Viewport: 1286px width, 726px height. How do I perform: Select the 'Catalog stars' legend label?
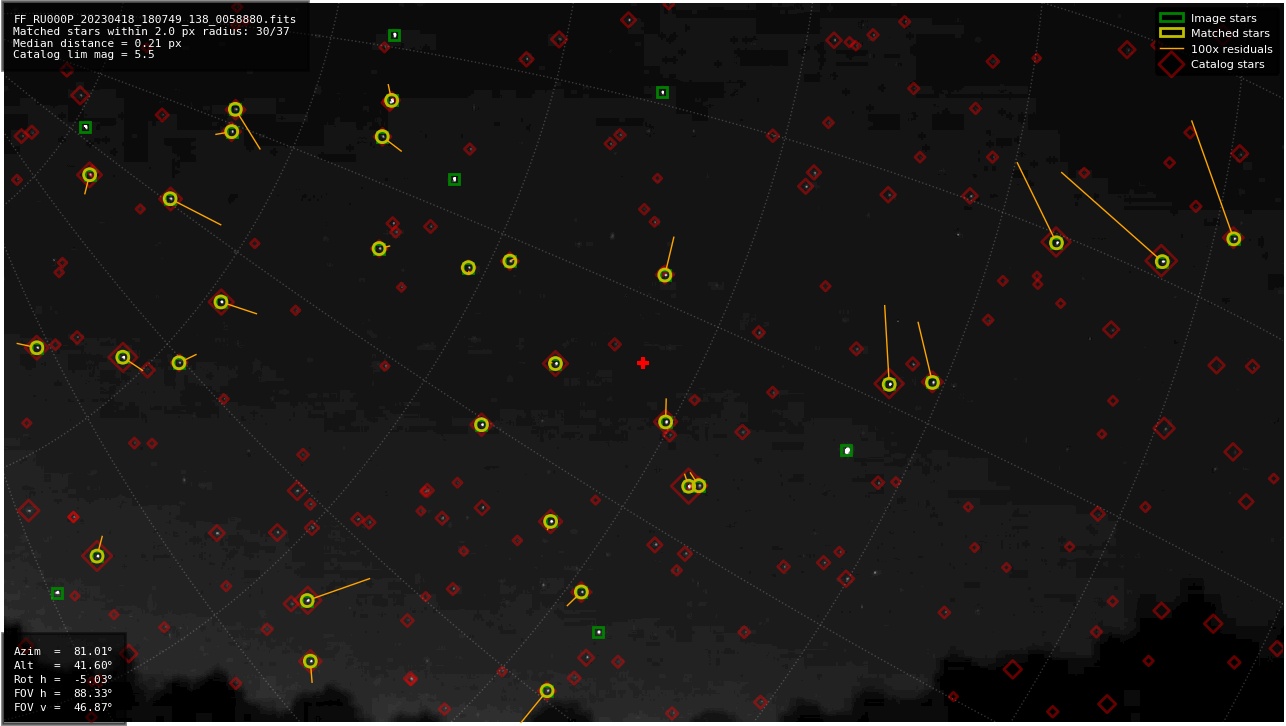pos(1227,64)
